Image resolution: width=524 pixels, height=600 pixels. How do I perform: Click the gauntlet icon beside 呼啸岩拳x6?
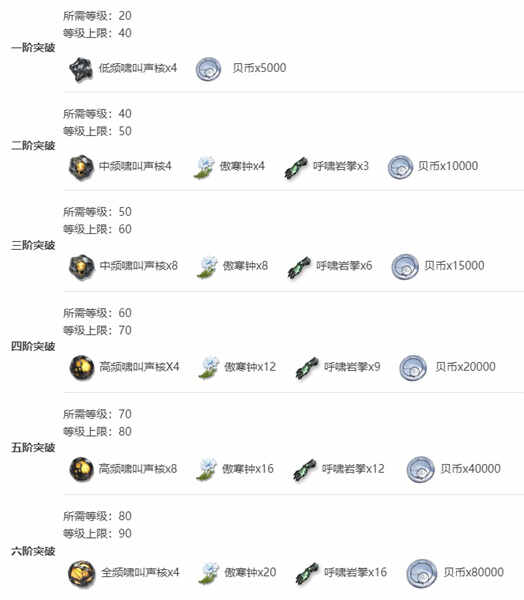pyautogui.click(x=299, y=267)
